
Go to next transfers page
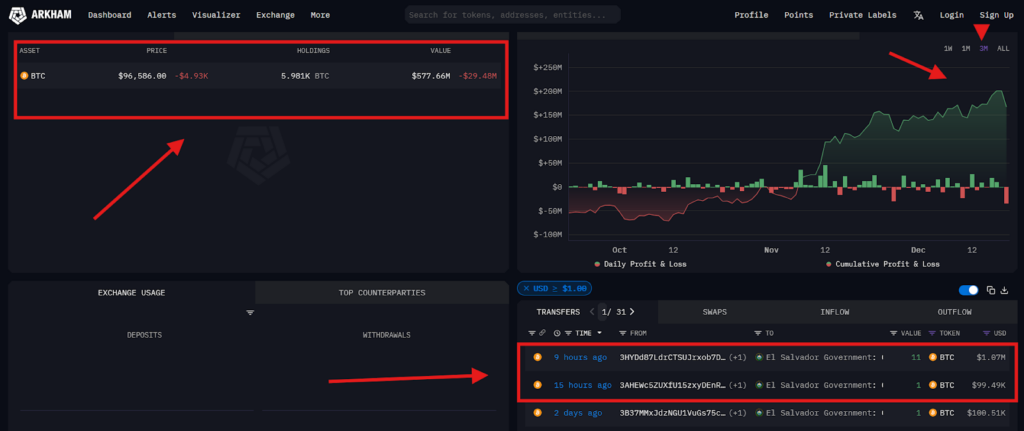point(632,312)
